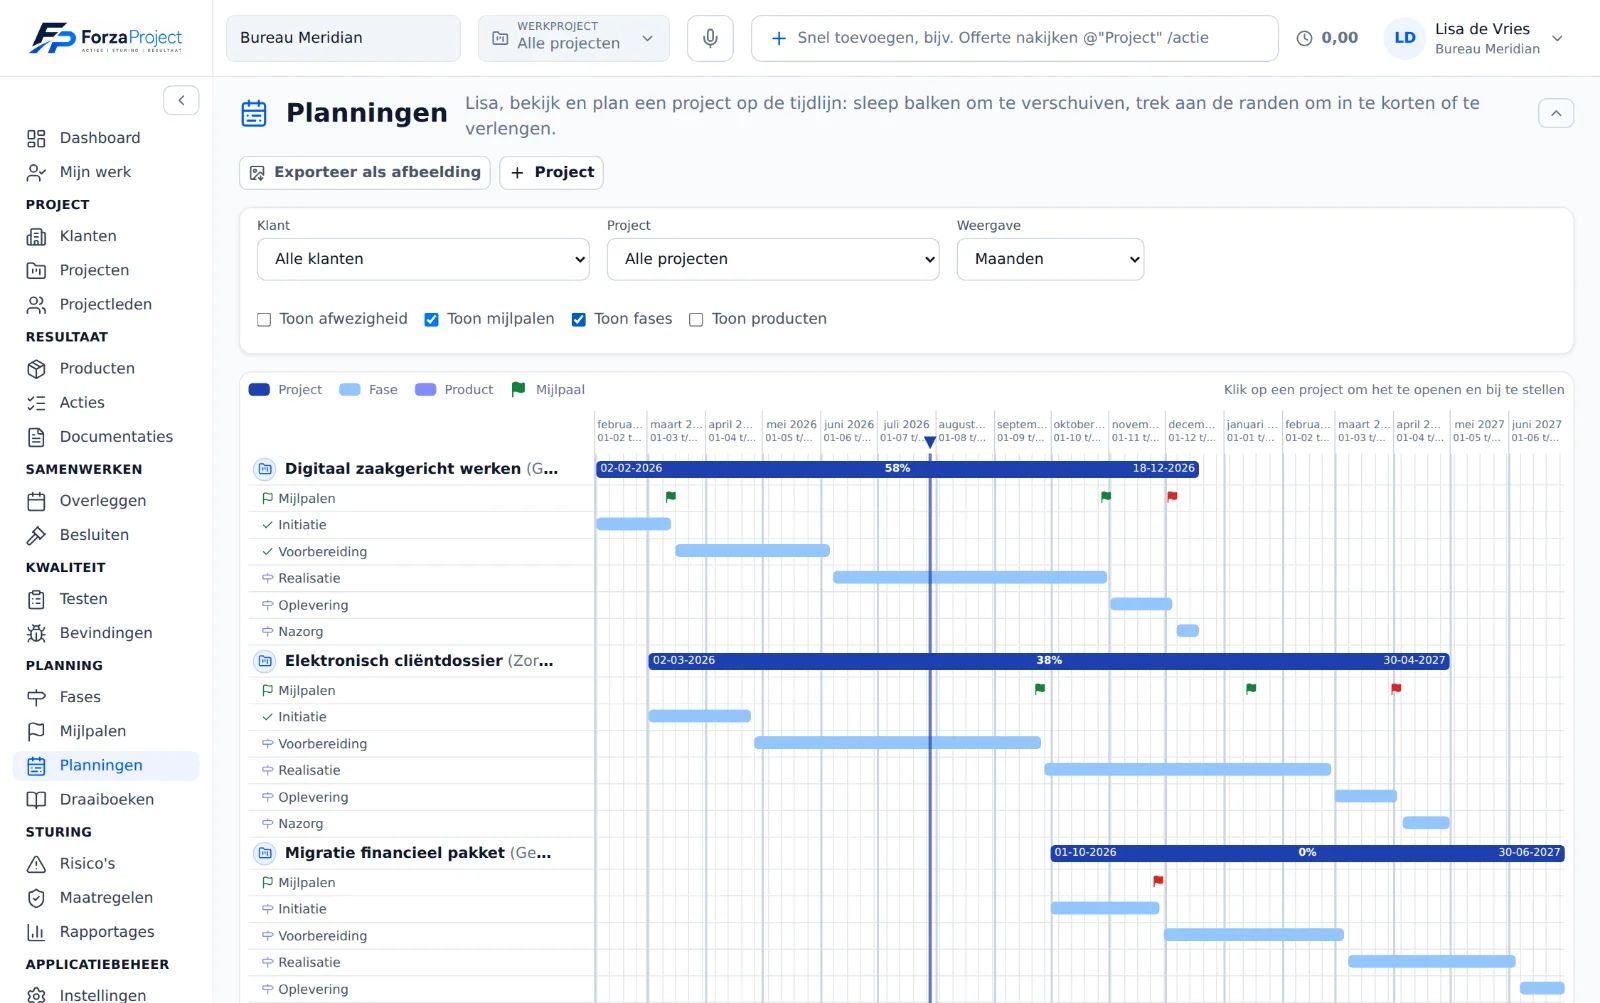Open Draaiboeken in sidebar
Image resolution: width=1600 pixels, height=1003 pixels.
[x=106, y=799]
